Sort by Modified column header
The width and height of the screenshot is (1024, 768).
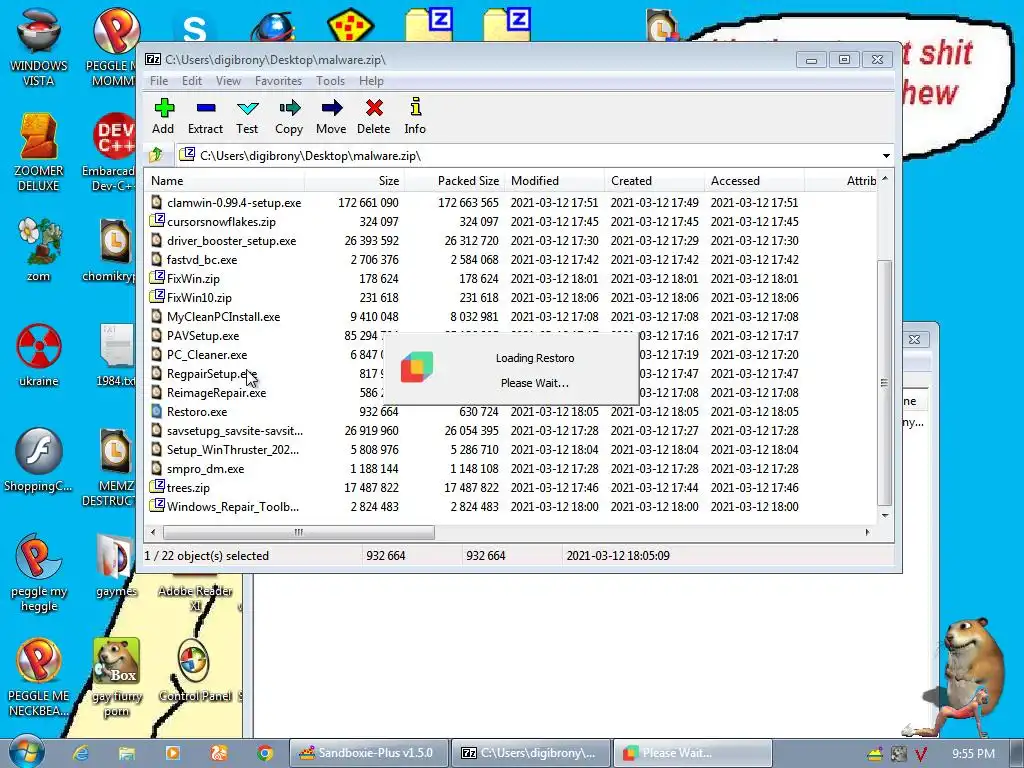(554, 181)
